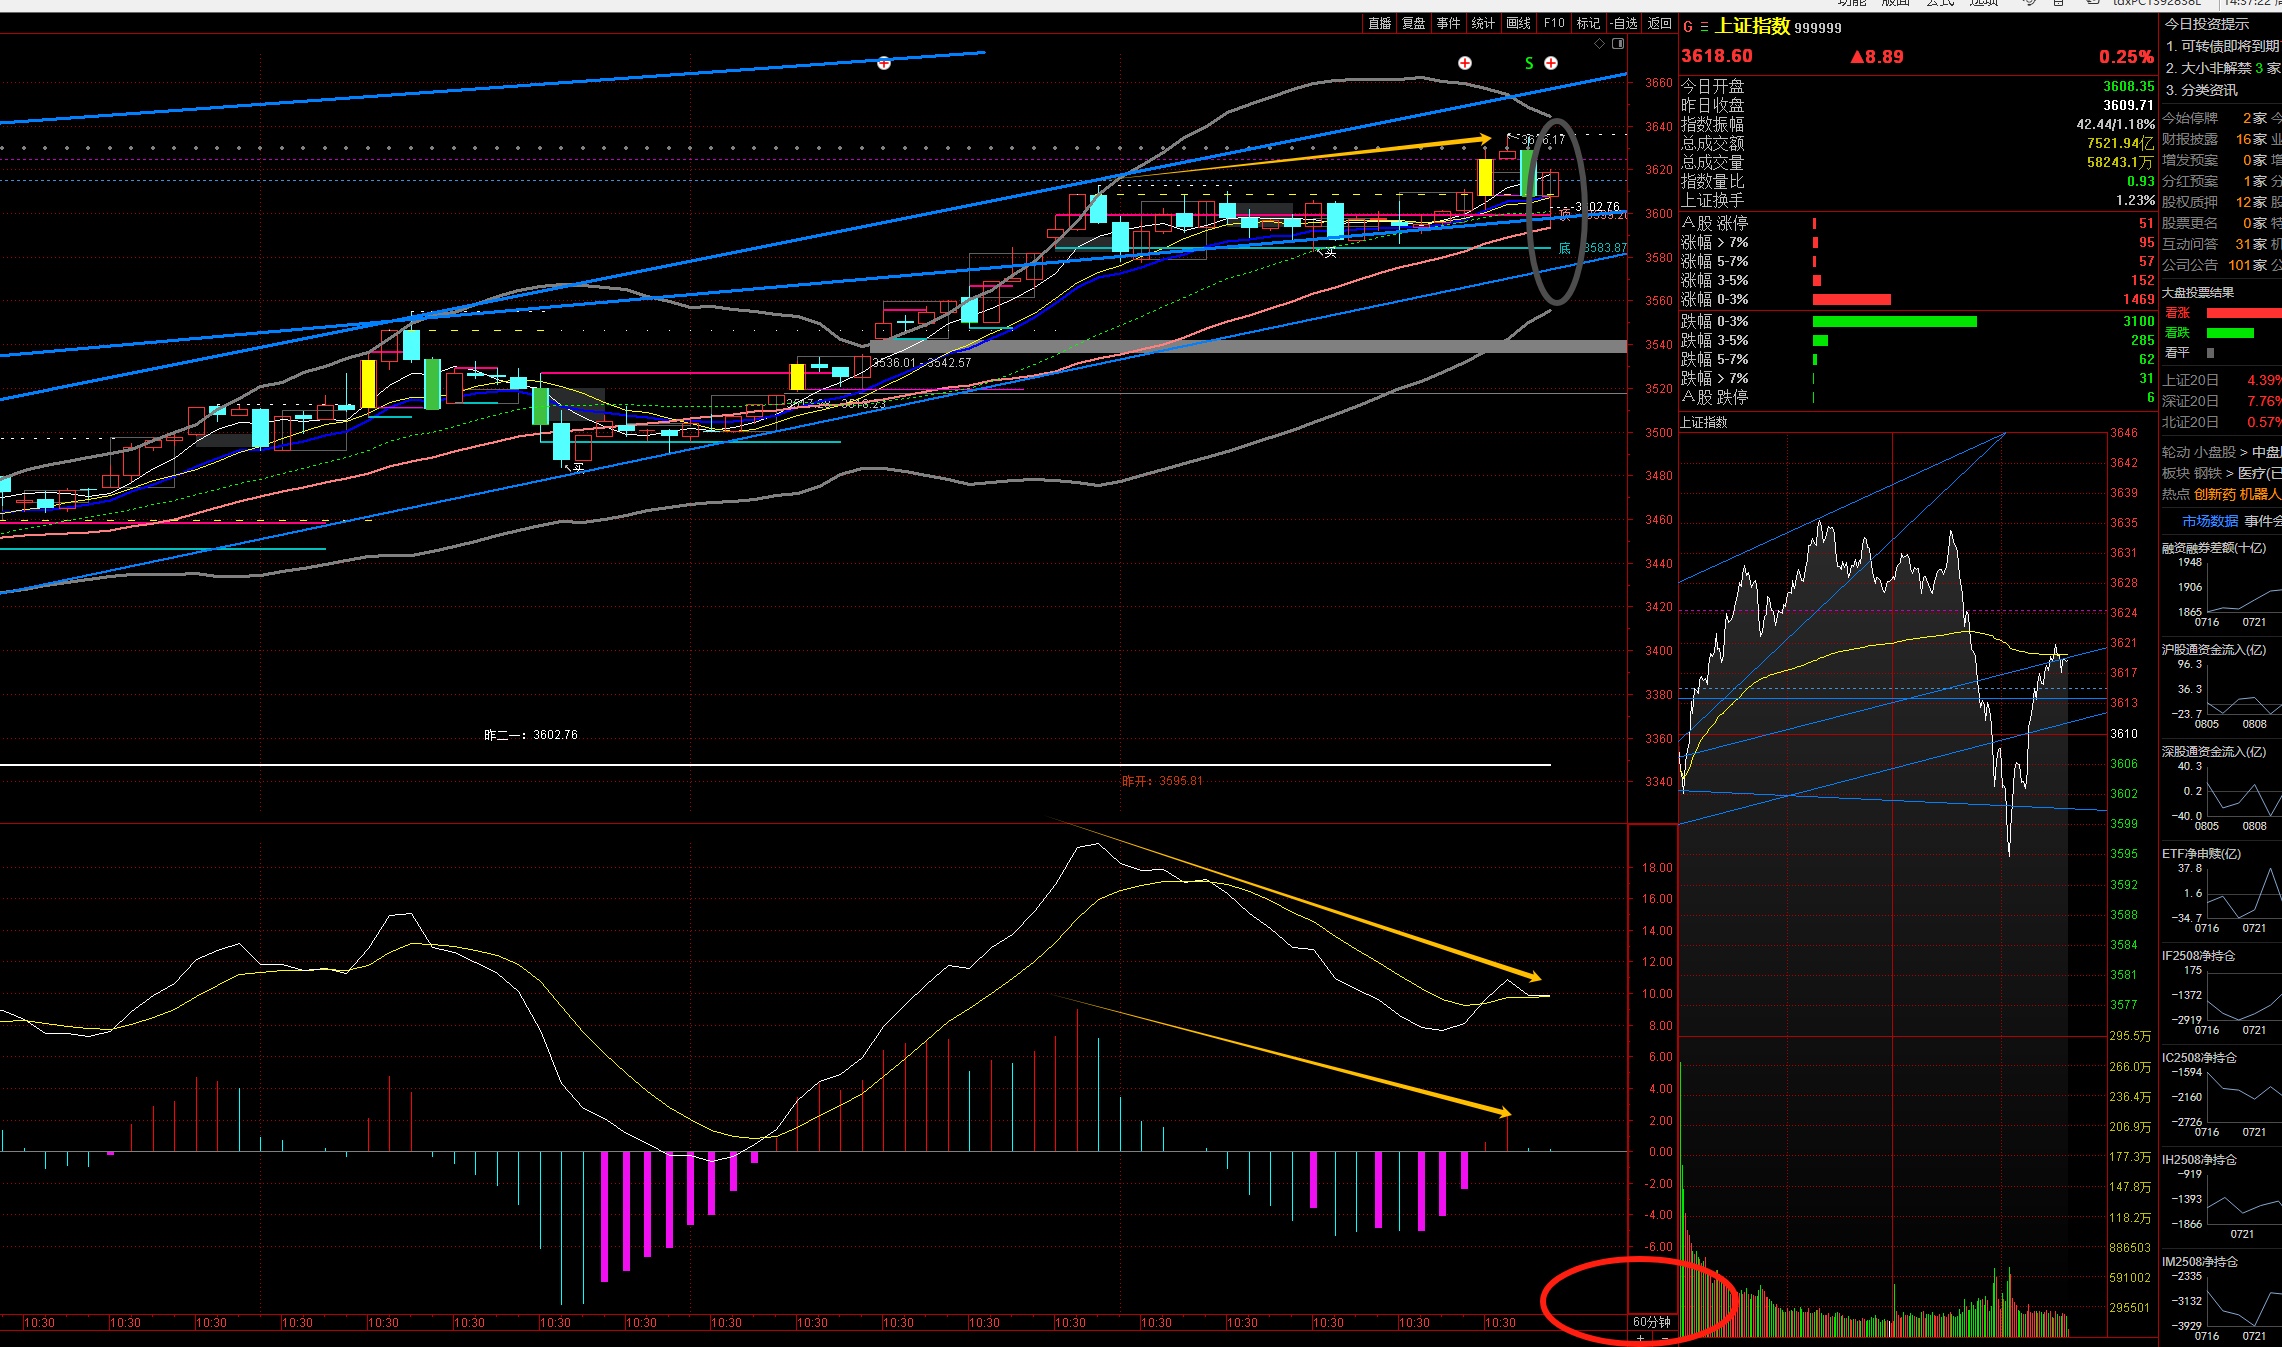Viewport: 2282px width, 1347px height.
Task: Click the 上证20日 percentage row
Action: point(2221,380)
